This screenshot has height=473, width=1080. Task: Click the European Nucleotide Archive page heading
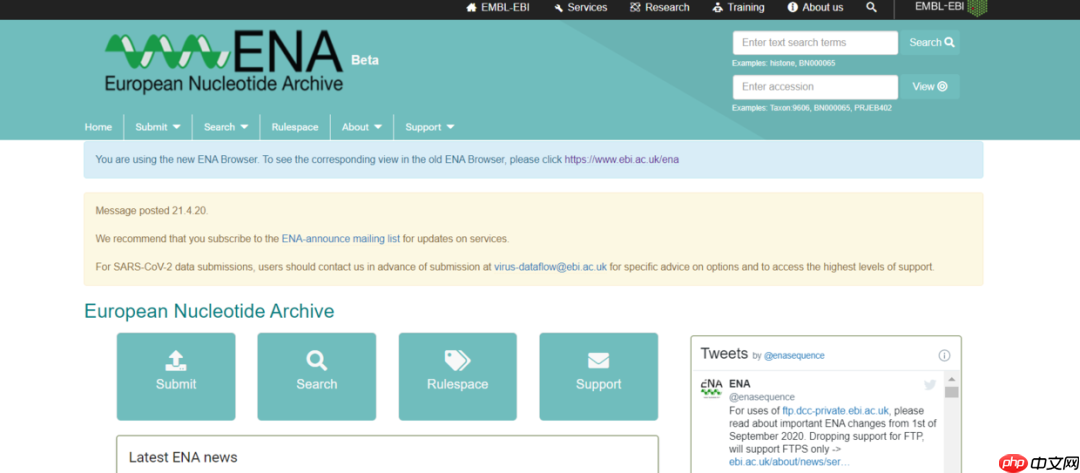coord(209,311)
